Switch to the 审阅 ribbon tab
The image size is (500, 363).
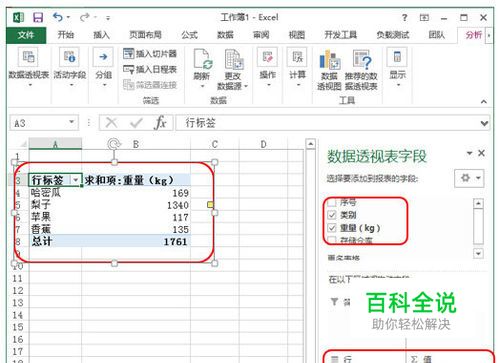click(261, 35)
